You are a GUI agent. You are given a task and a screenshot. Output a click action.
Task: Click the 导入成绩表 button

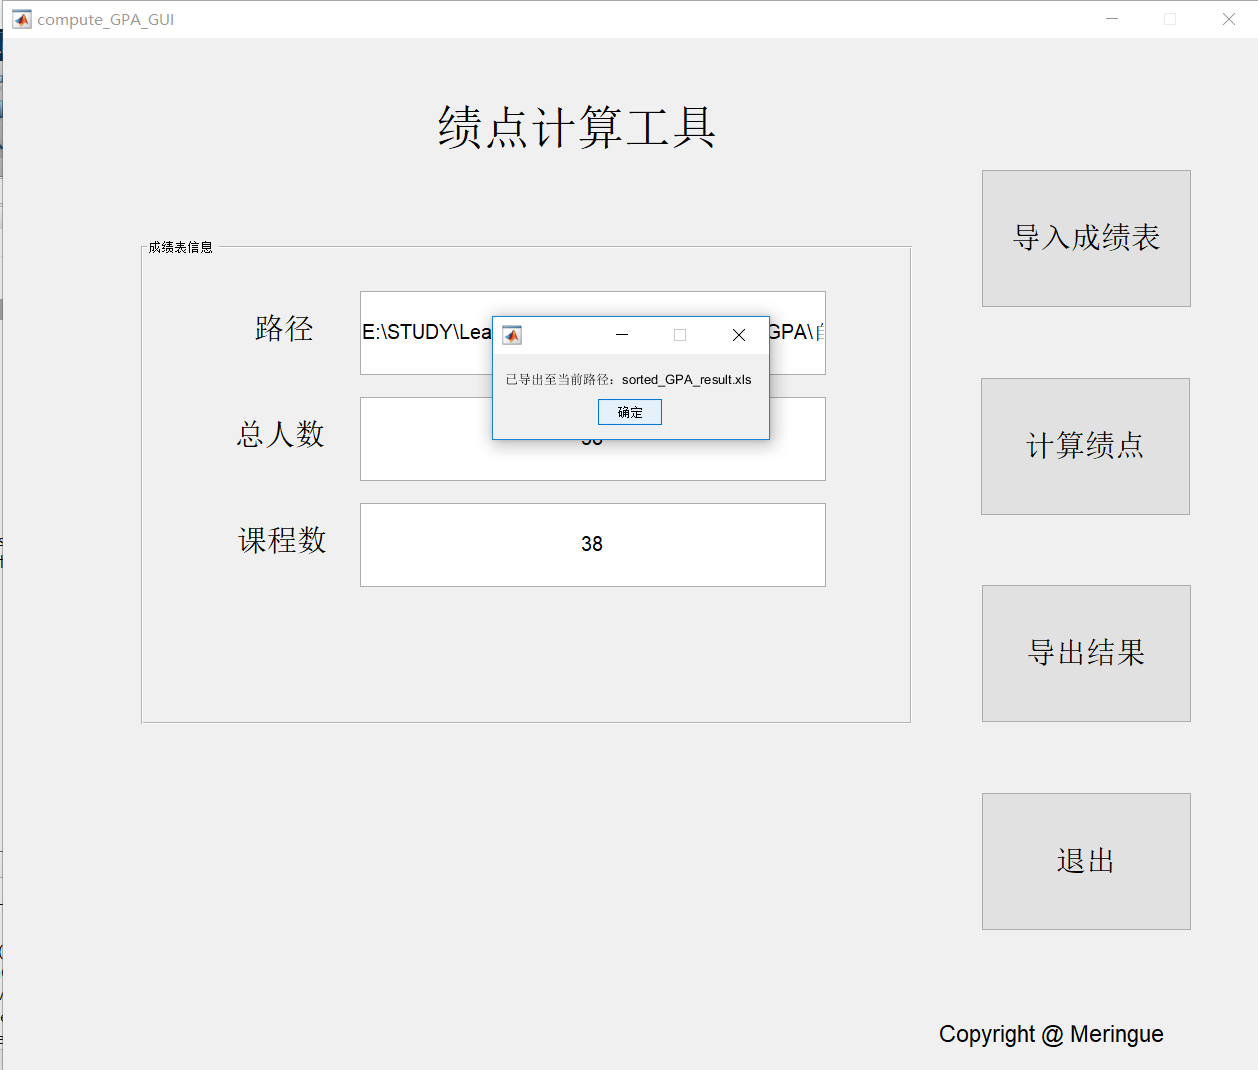1085,238
